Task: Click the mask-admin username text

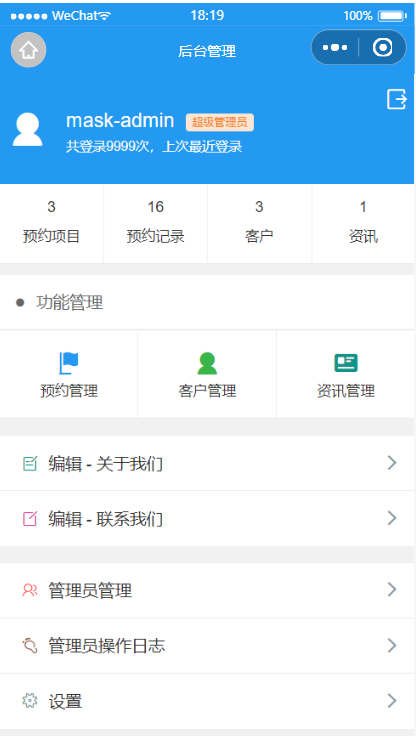Action: tap(120, 121)
